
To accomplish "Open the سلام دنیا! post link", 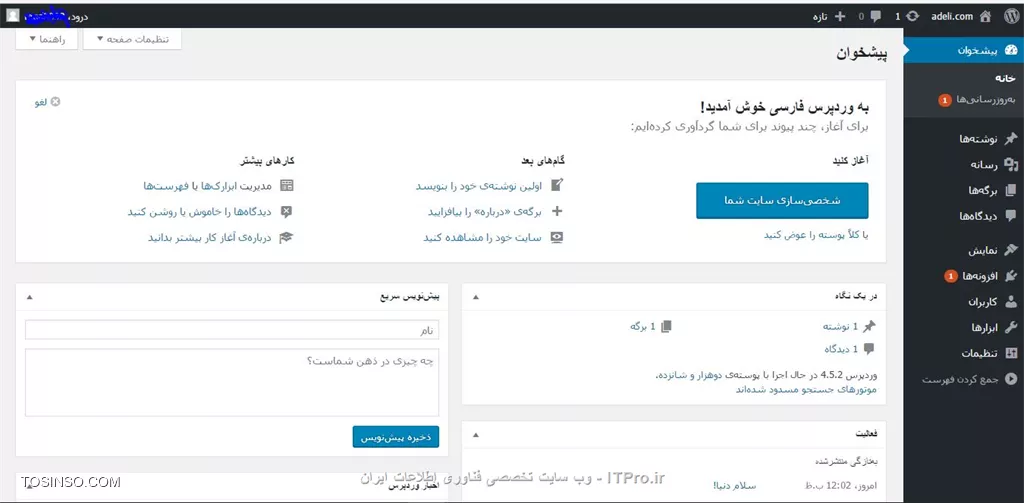I will click(x=735, y=486).
